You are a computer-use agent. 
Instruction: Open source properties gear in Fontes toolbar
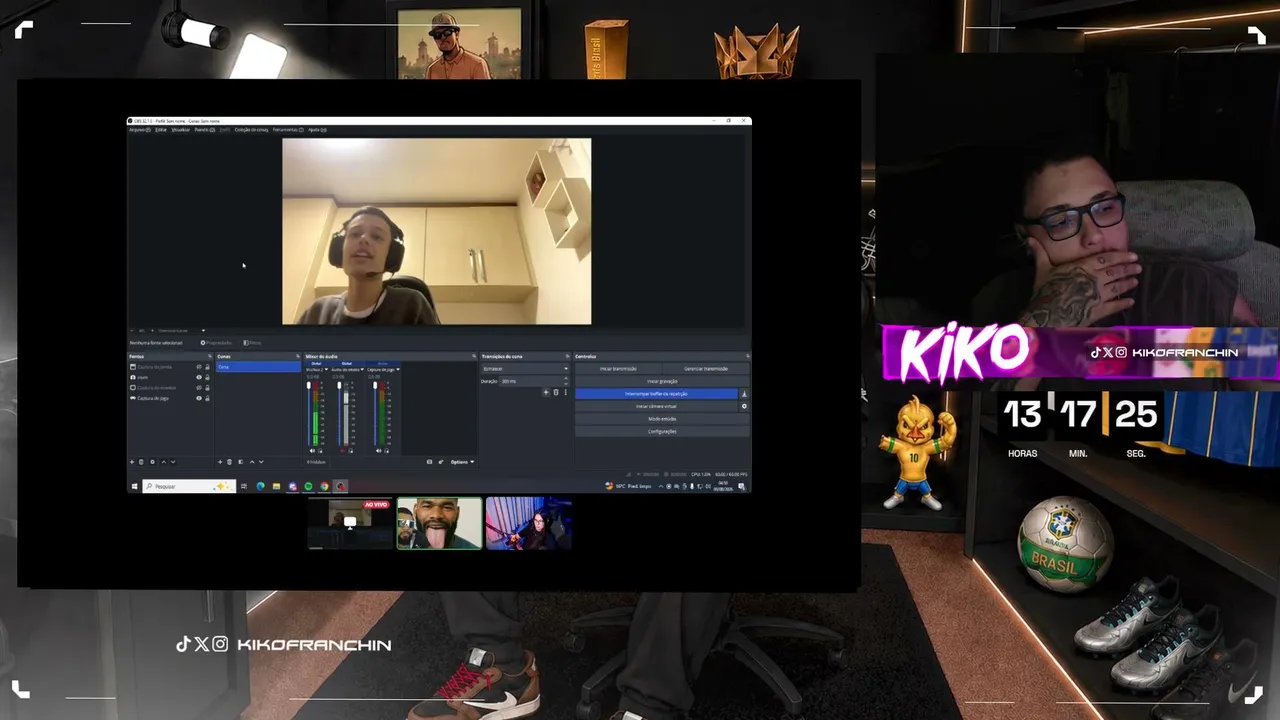tap(152, 462)
